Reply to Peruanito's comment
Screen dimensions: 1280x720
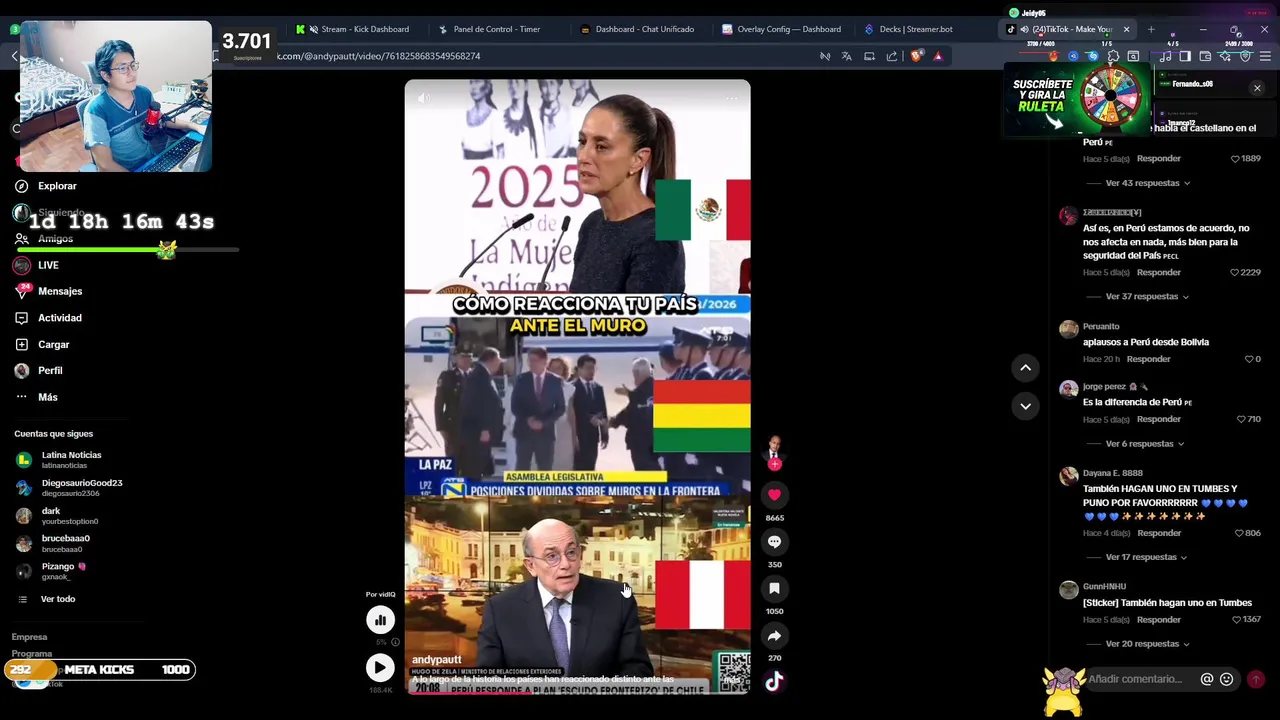1148,359
